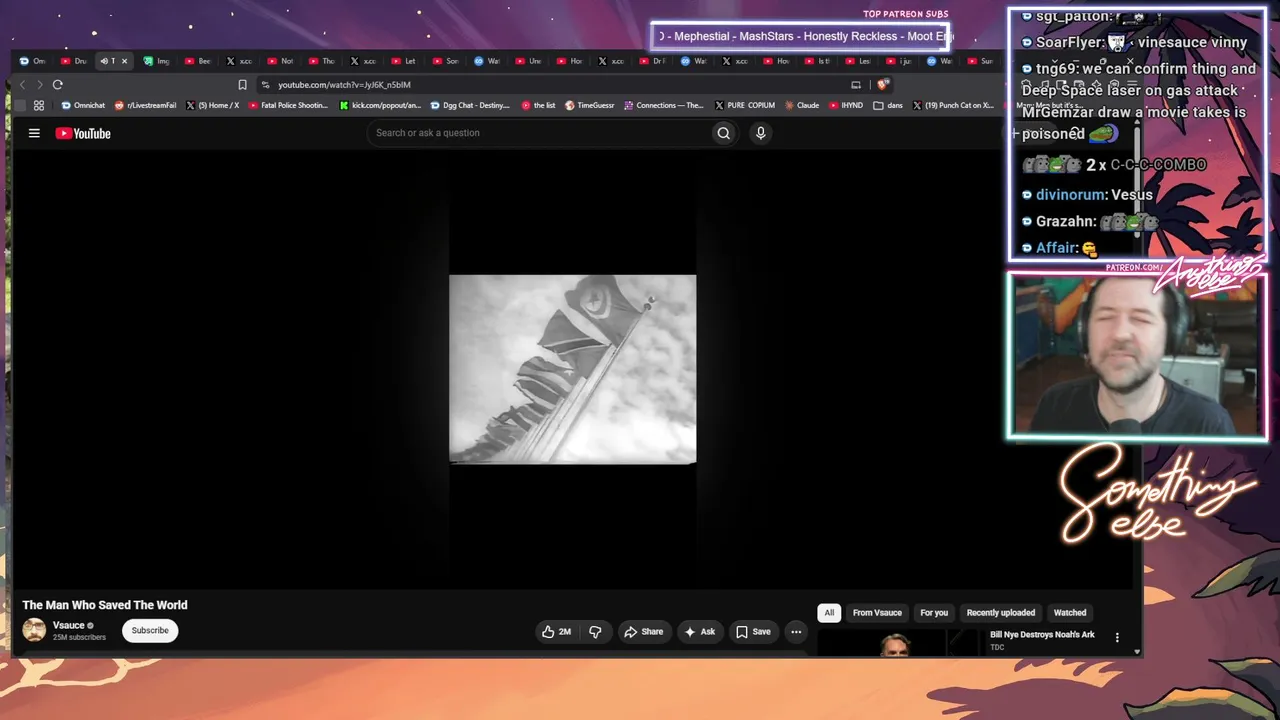The height and width of the screenshot is (720, 1280).
Task: Share the video using Share button
Action: pos(643,632)
